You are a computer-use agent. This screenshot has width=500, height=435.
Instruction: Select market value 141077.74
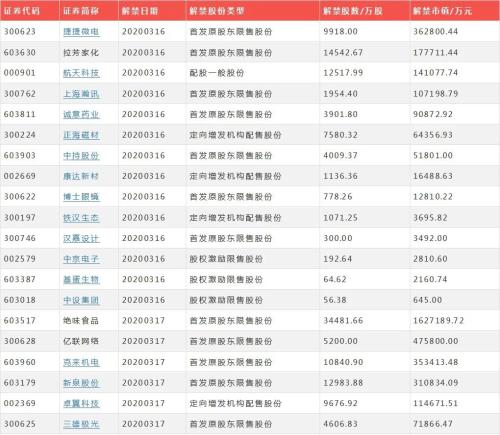coord(436,73)
